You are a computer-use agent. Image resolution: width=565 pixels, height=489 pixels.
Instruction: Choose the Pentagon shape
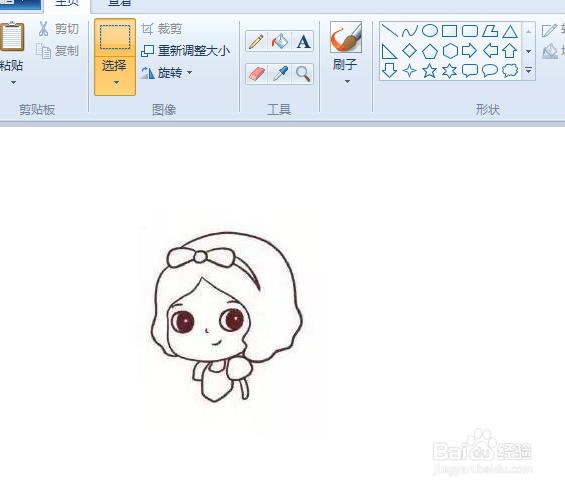click(430, 51)
